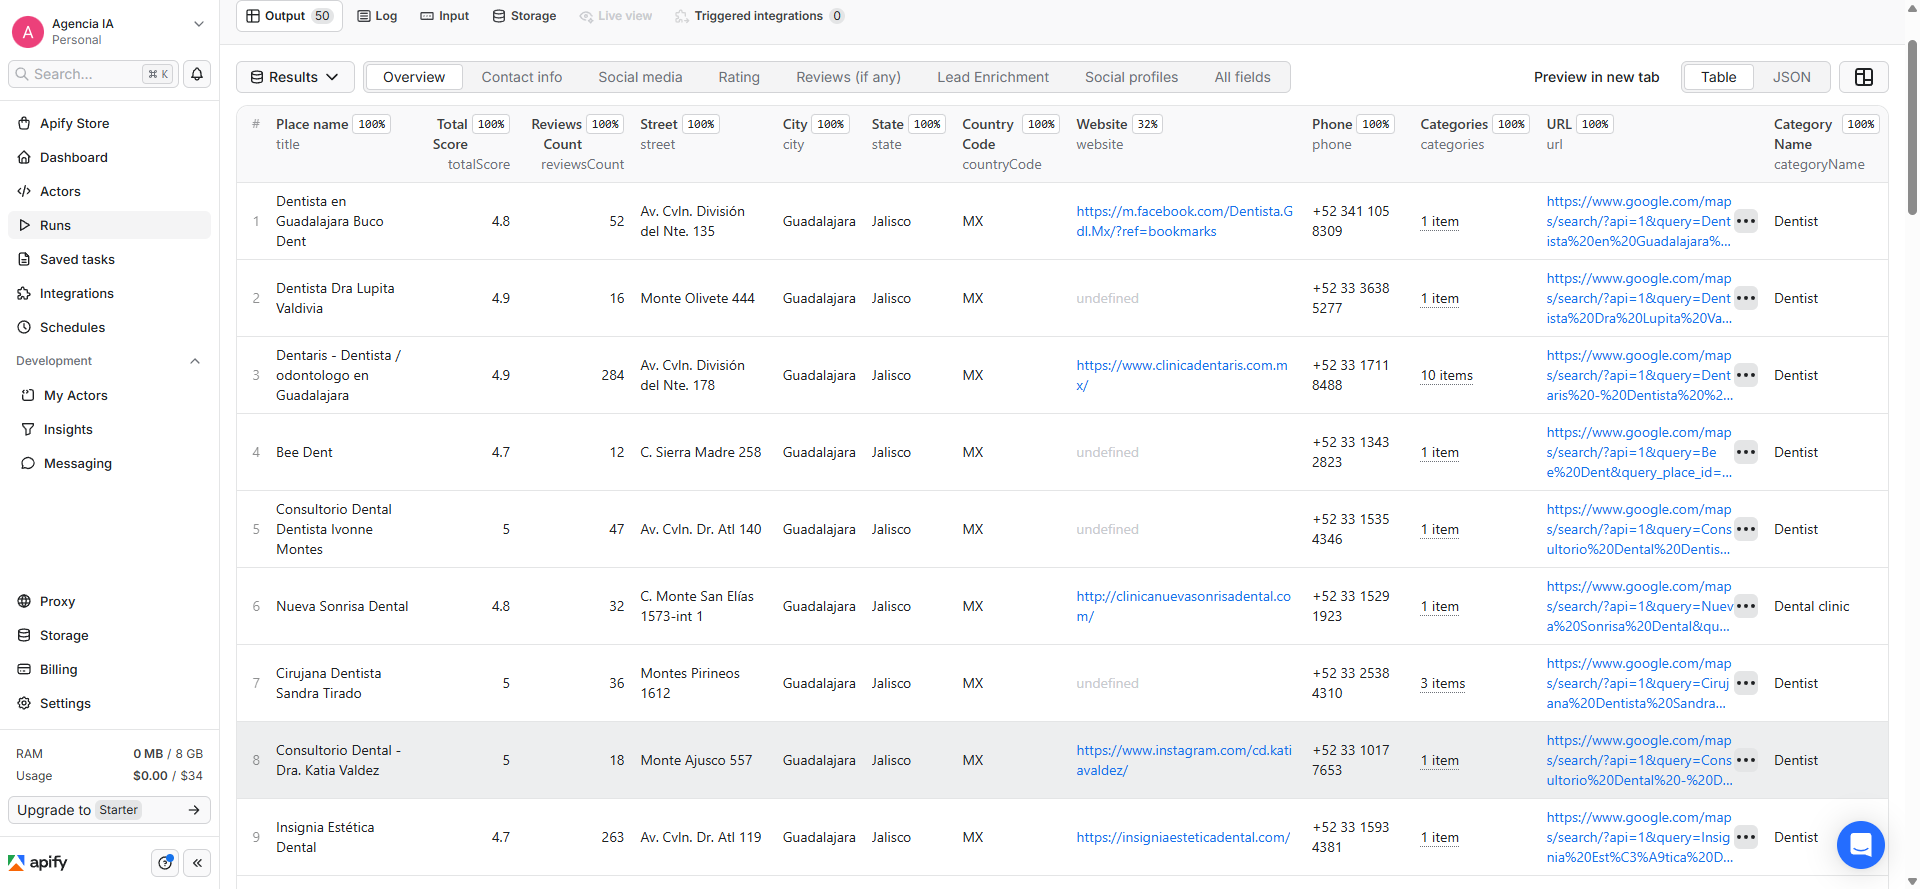Image resolution: width=1920 pixels, height=889 pixels.
Task: Open the chat support bubble
Action: point(1860,845)
